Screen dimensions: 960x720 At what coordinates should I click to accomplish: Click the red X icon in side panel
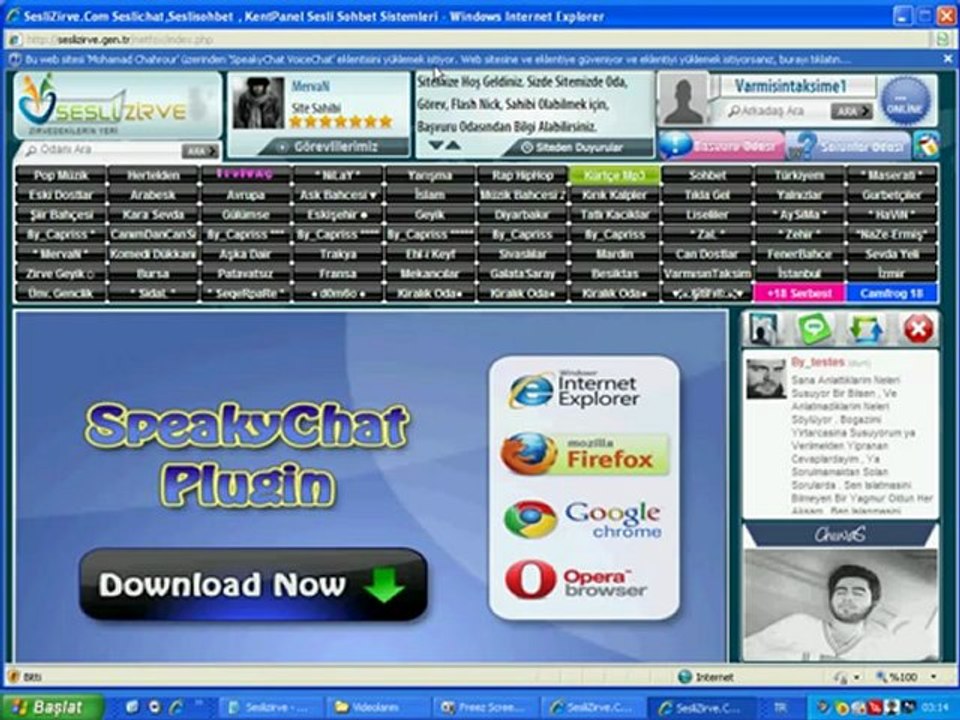[x=918, y=329]
